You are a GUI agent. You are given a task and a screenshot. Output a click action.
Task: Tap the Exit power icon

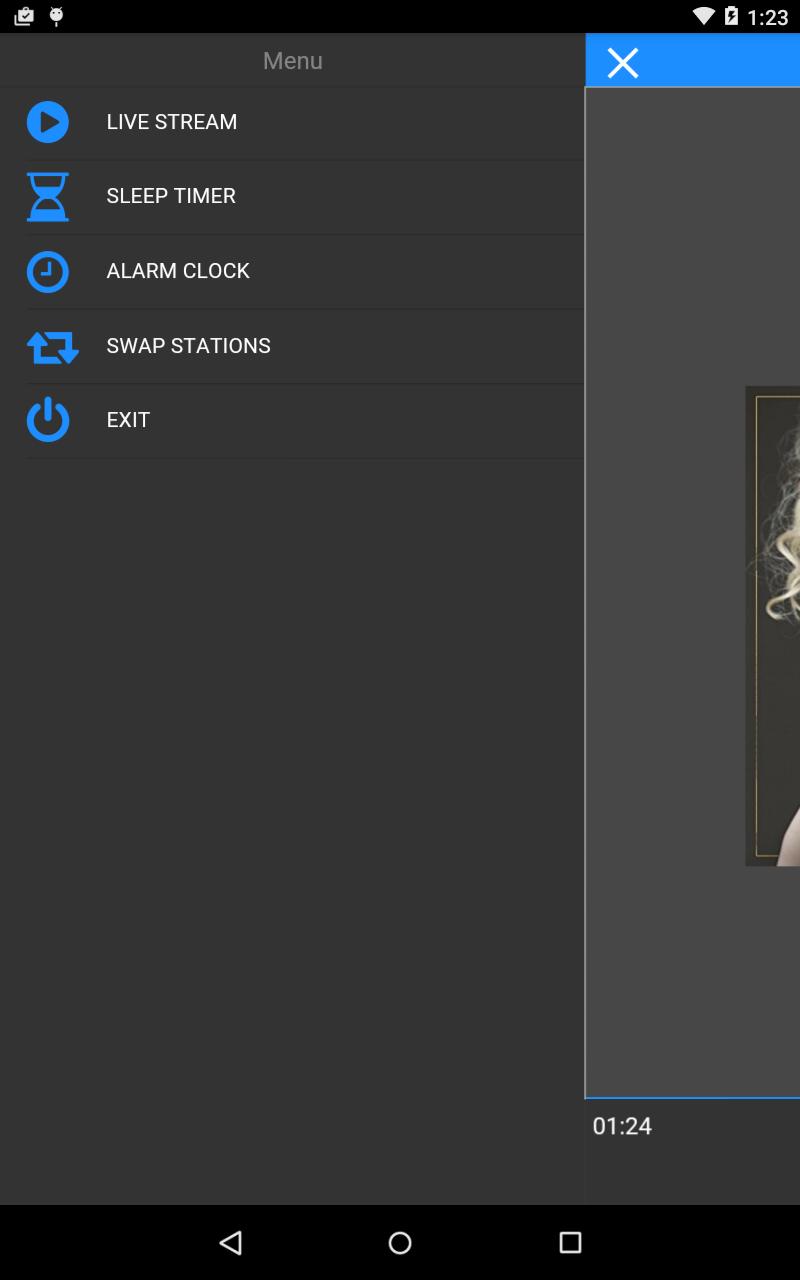tap(47, 420)
